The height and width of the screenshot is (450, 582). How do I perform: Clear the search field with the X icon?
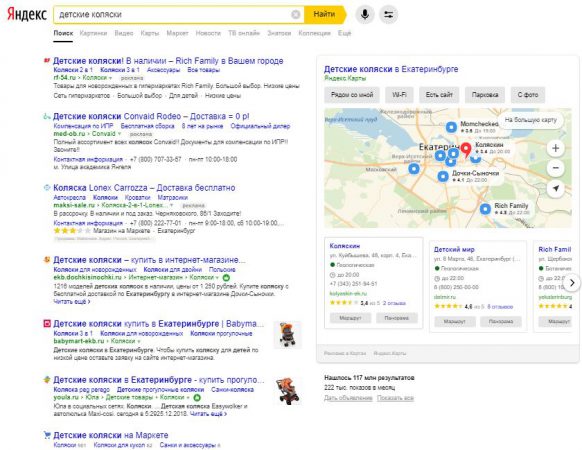point(295,14)
